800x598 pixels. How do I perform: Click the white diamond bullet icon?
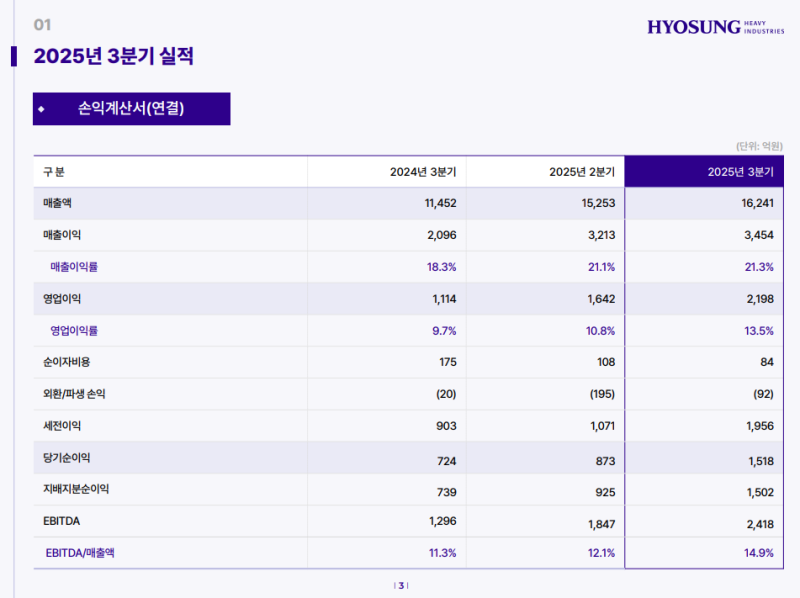click(41, 108)
